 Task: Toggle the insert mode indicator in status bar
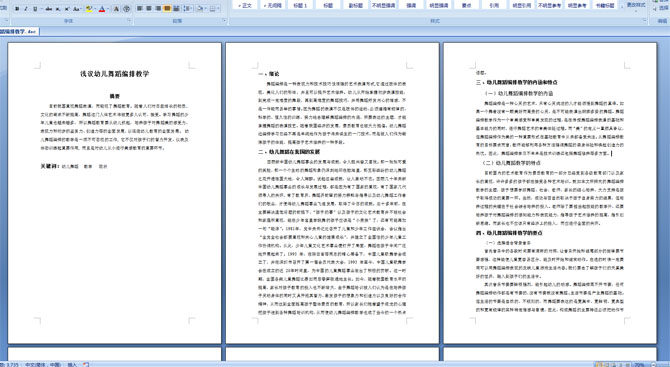point(72,364)
